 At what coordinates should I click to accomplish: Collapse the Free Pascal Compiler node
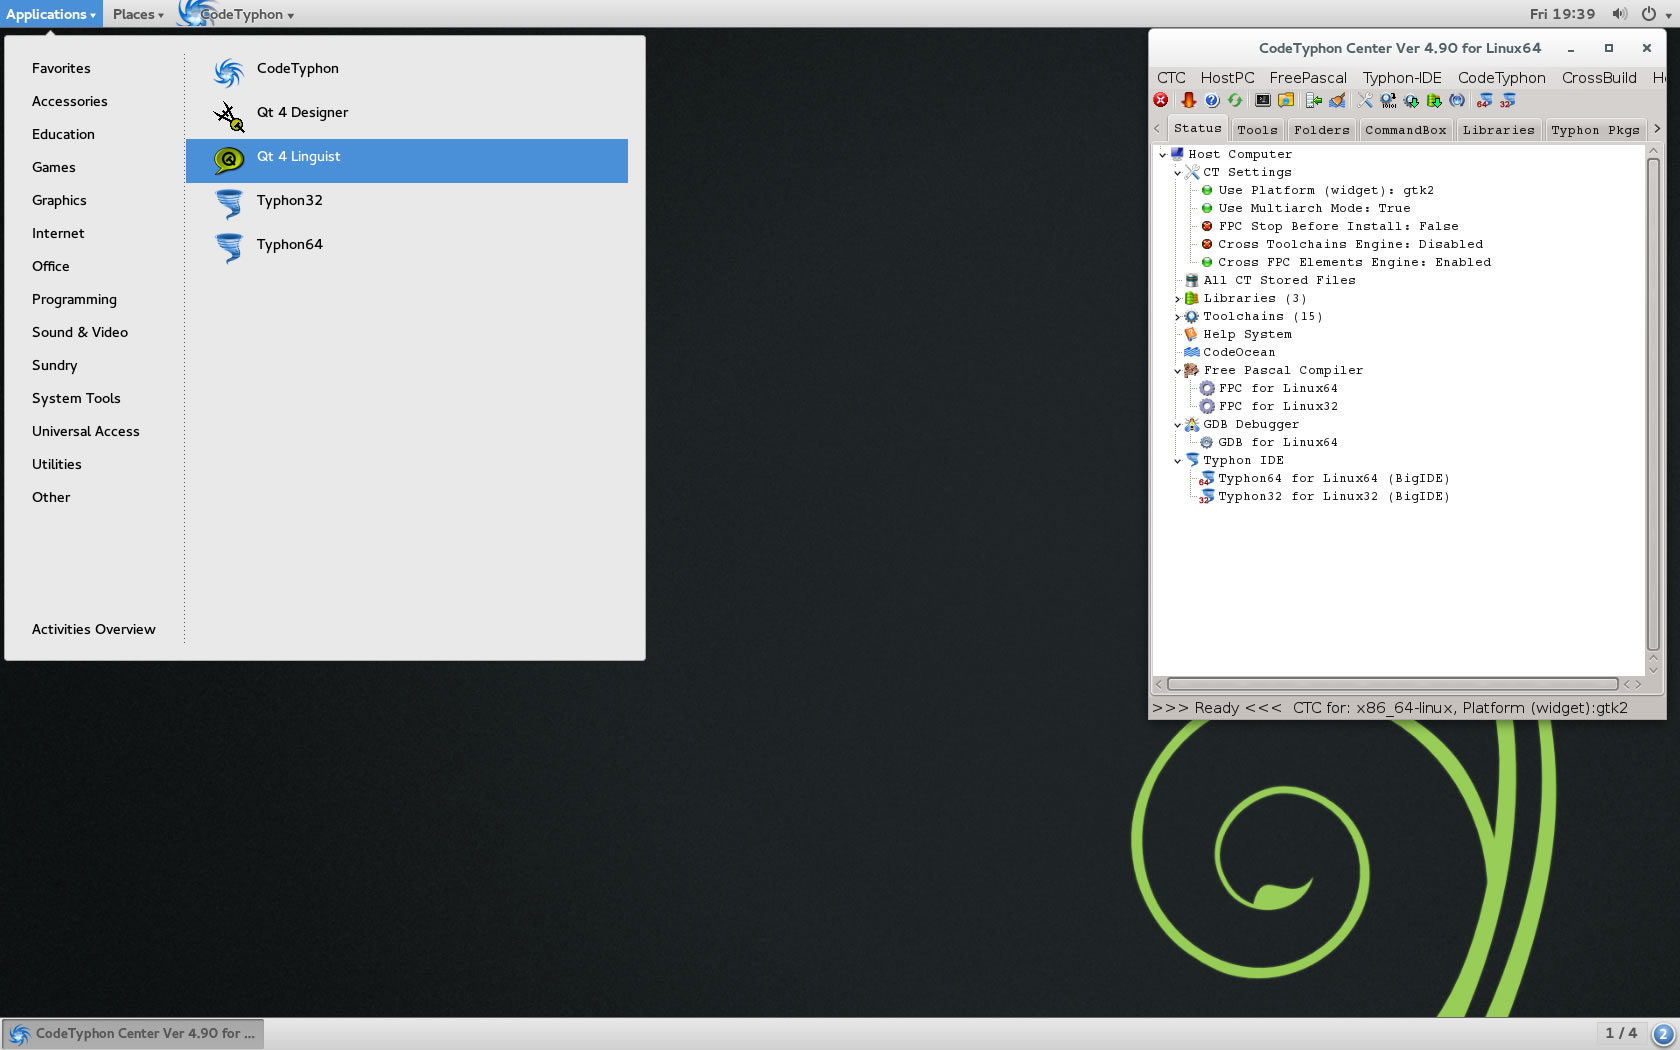(x=1177, y=371)
